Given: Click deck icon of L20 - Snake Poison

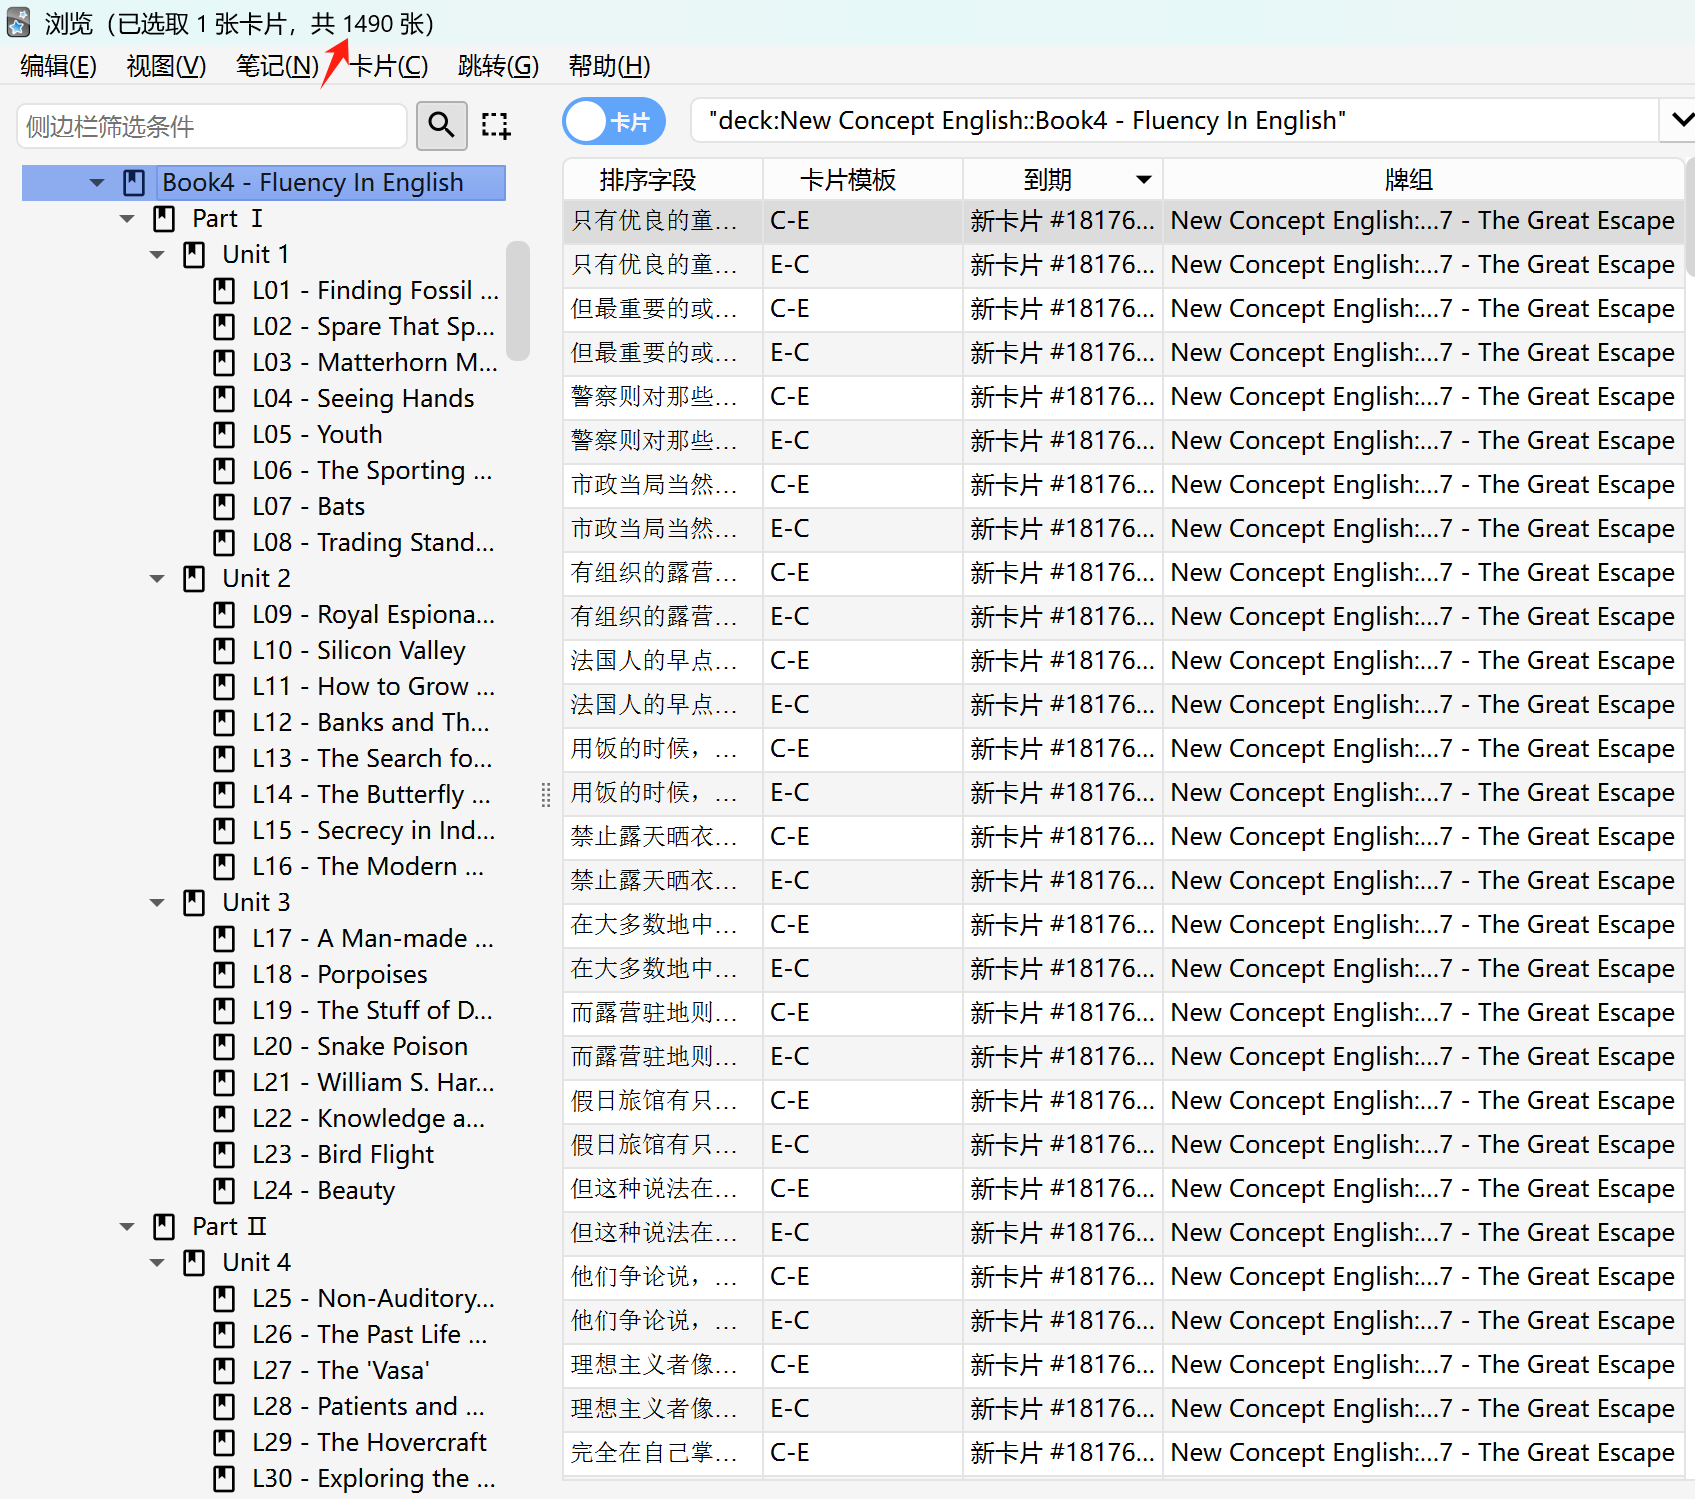Looking at the screenshot, I should (224, 1046).
